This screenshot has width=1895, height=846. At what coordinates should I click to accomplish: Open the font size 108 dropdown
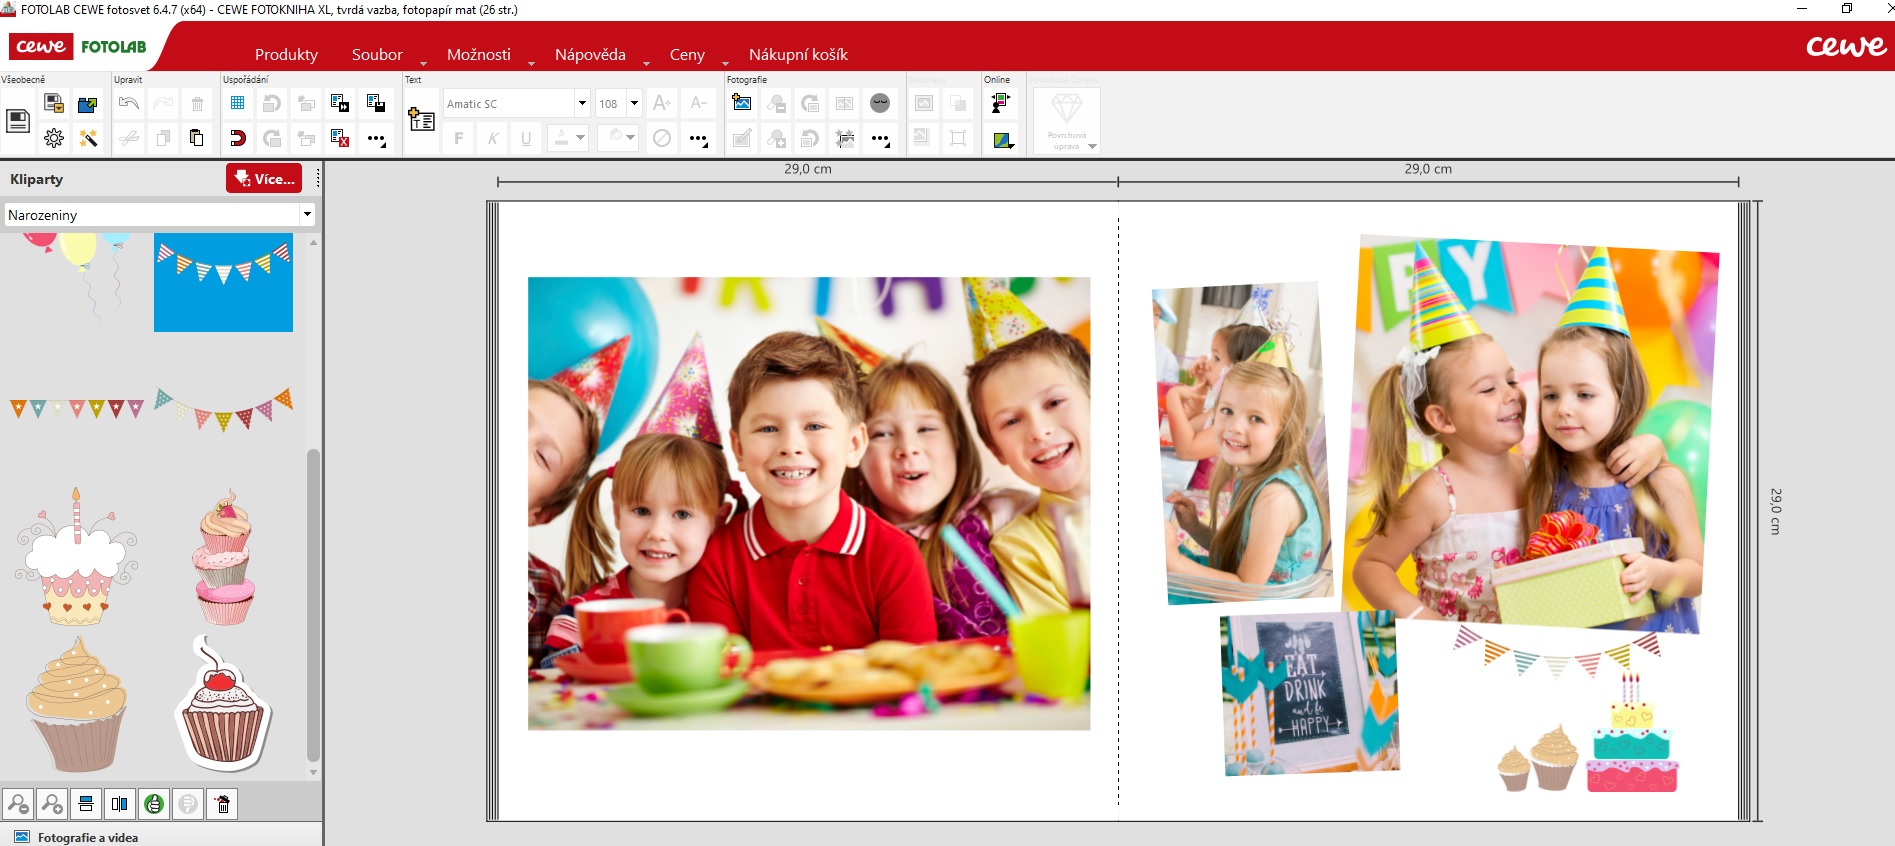[x=634, y=103]
